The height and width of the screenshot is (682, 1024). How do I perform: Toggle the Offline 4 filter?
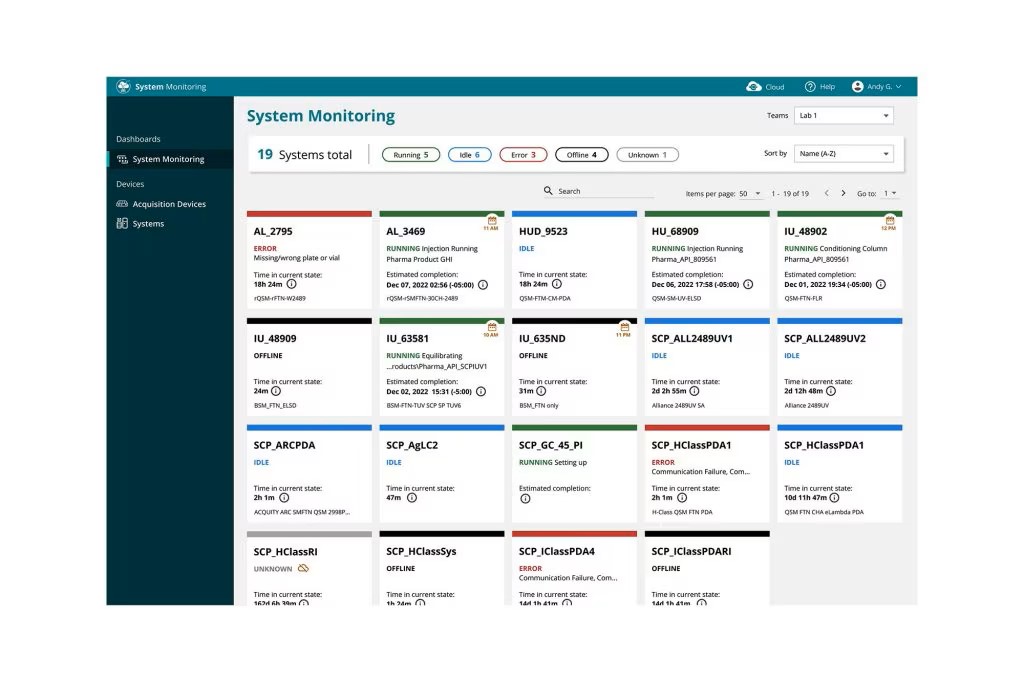coord(582,155)
